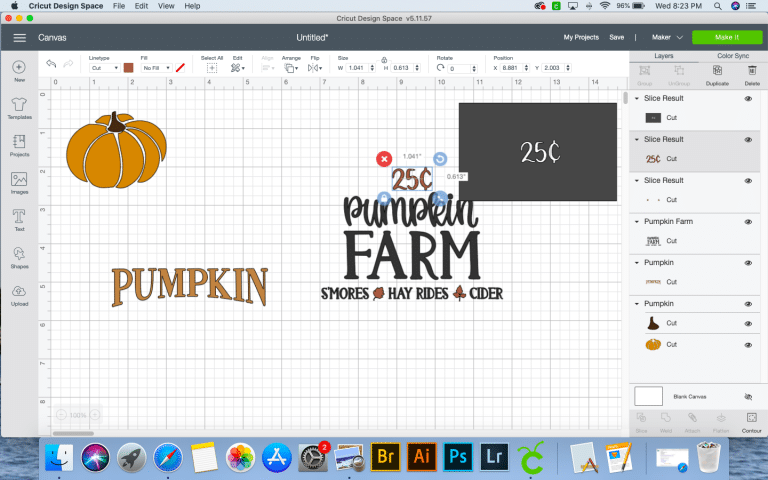Click the size lock icon between W and H

click(x=384, y=60)
